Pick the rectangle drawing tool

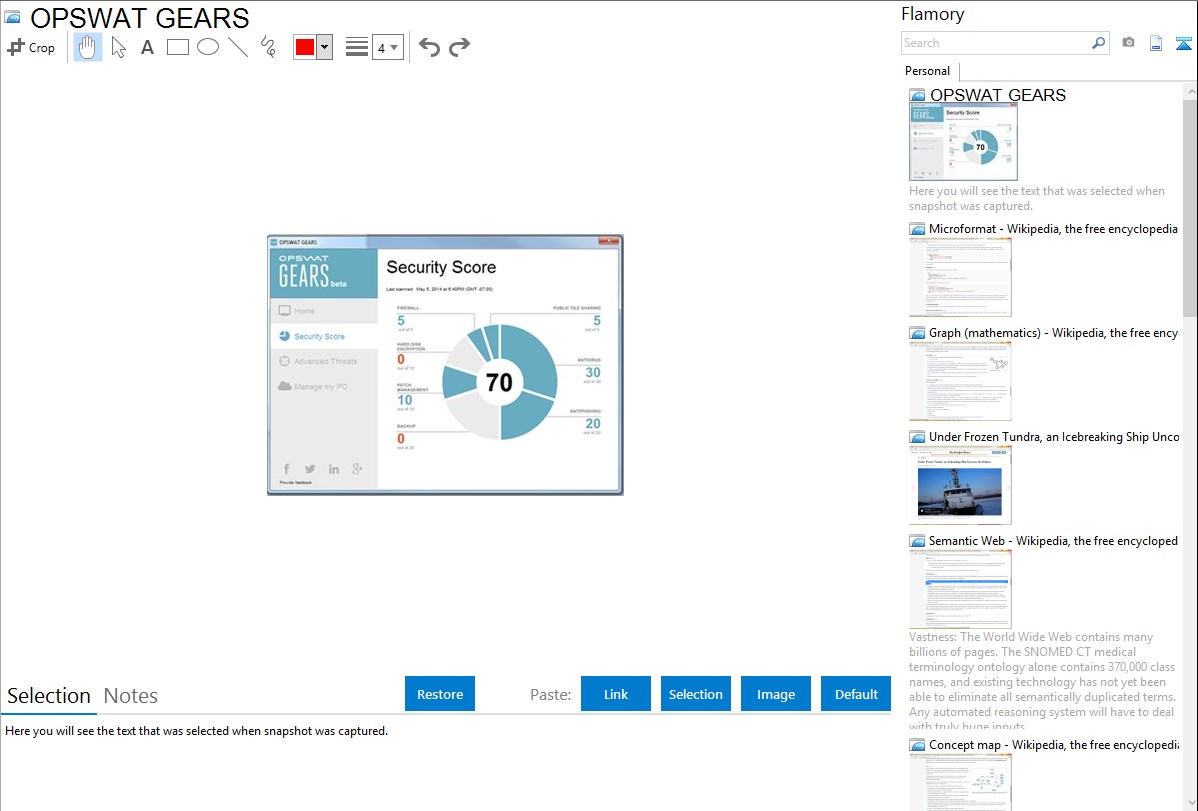pos(177,47)
